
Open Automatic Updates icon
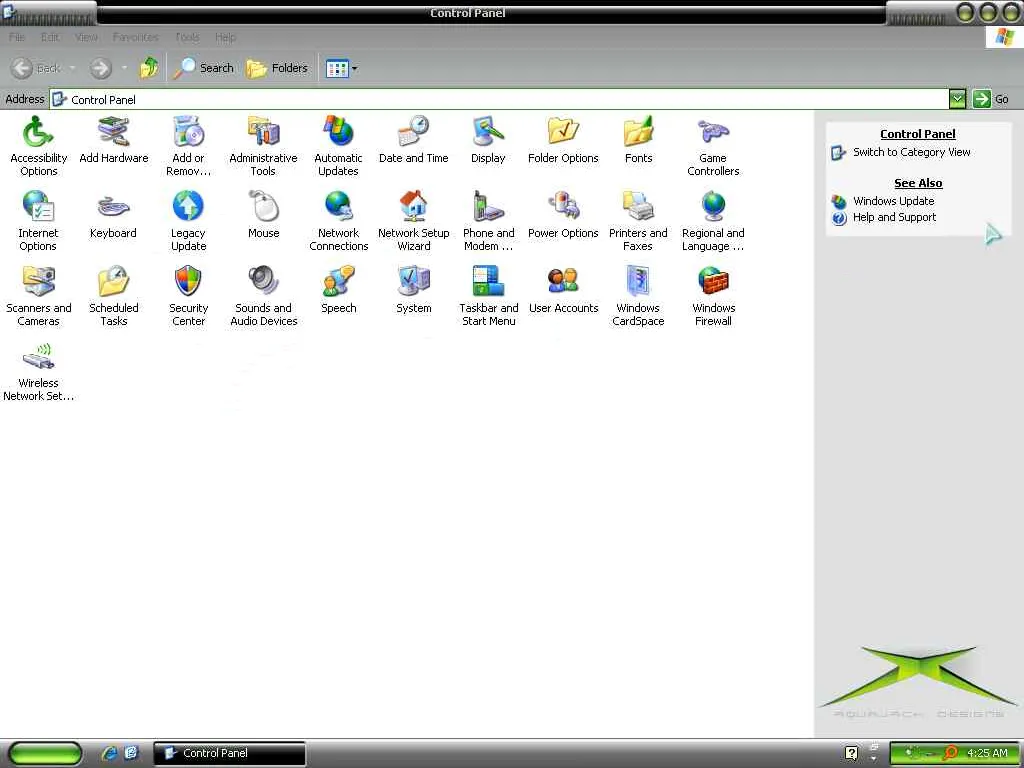[338, 146]
